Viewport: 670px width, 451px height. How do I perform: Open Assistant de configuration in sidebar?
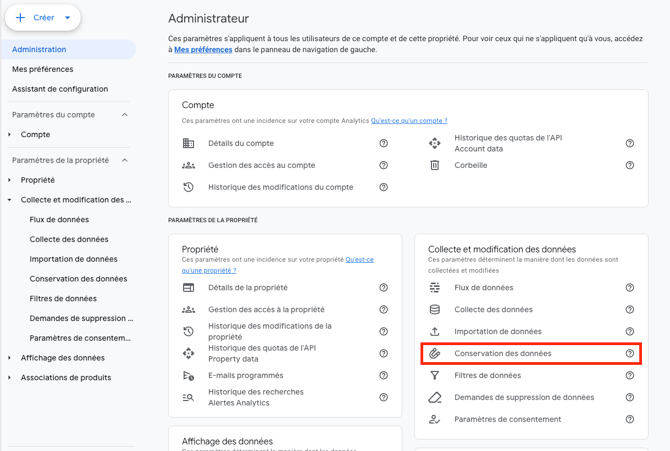60,89
